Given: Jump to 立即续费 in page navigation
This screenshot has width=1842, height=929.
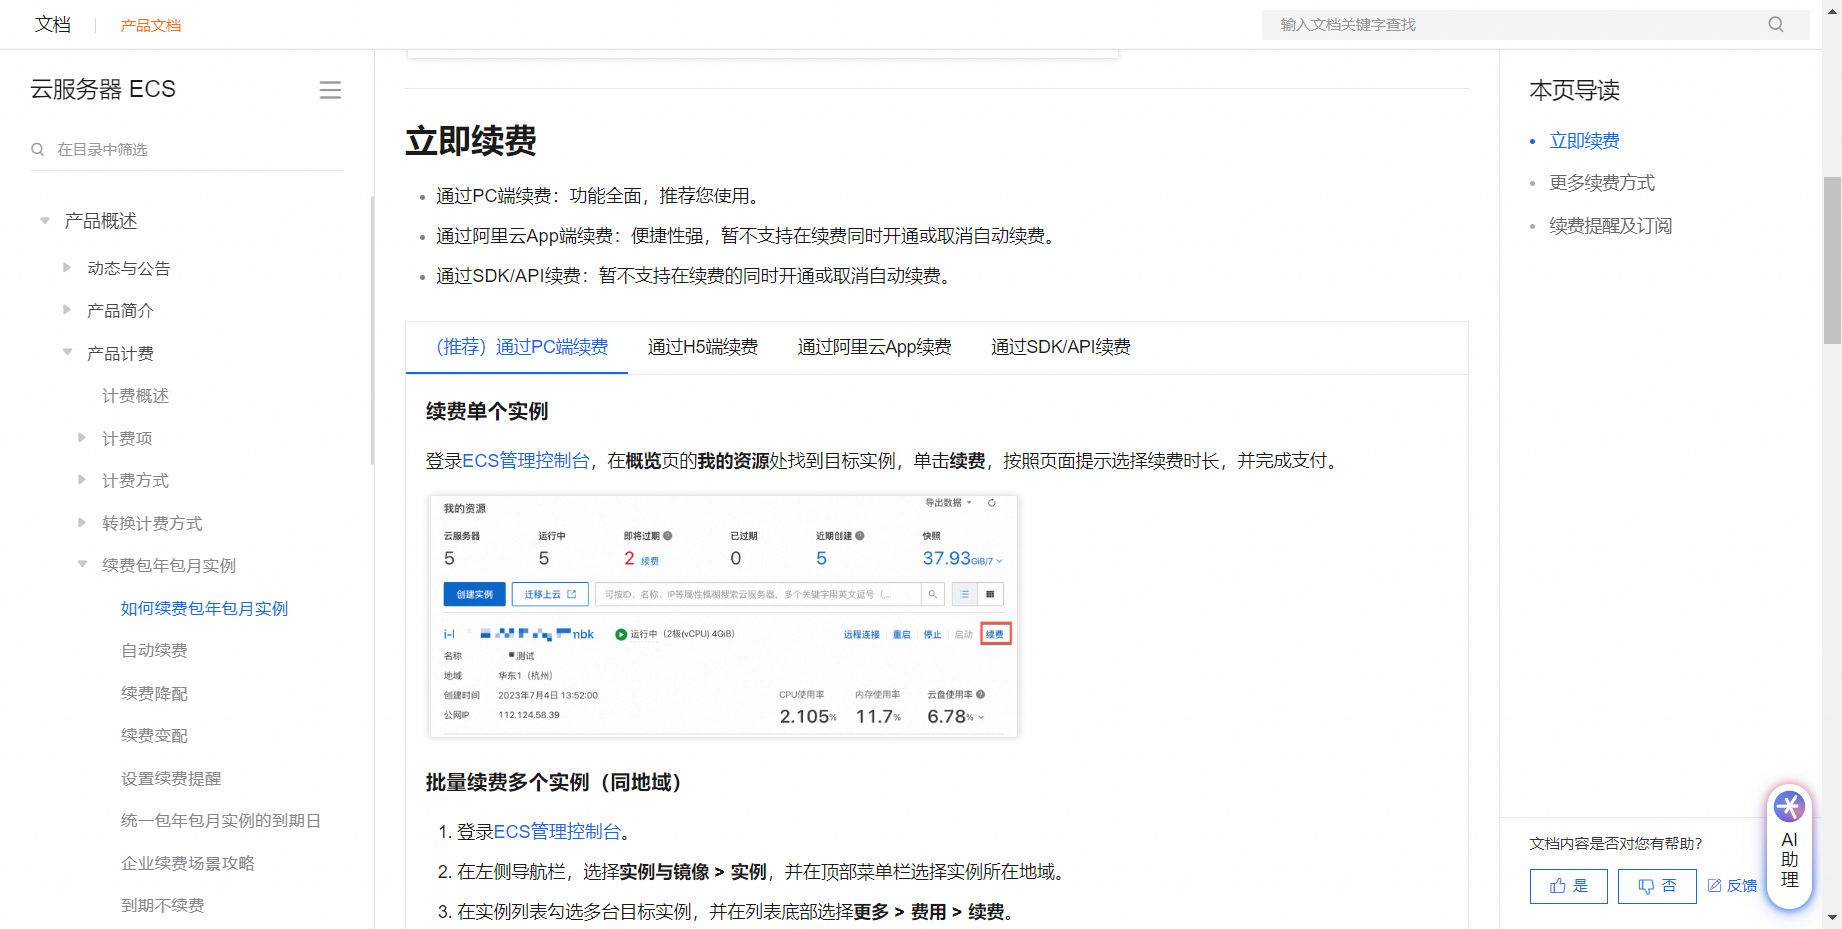Looking at the screenshot, I should point(1584,141).
